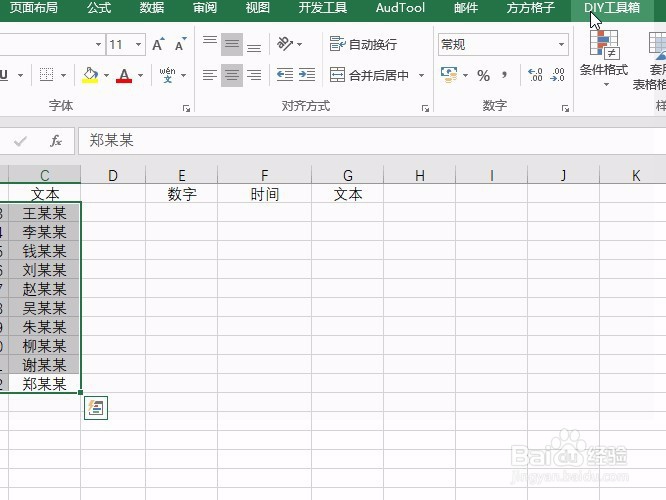Switch to the 公式 tab

pos(99,8)
